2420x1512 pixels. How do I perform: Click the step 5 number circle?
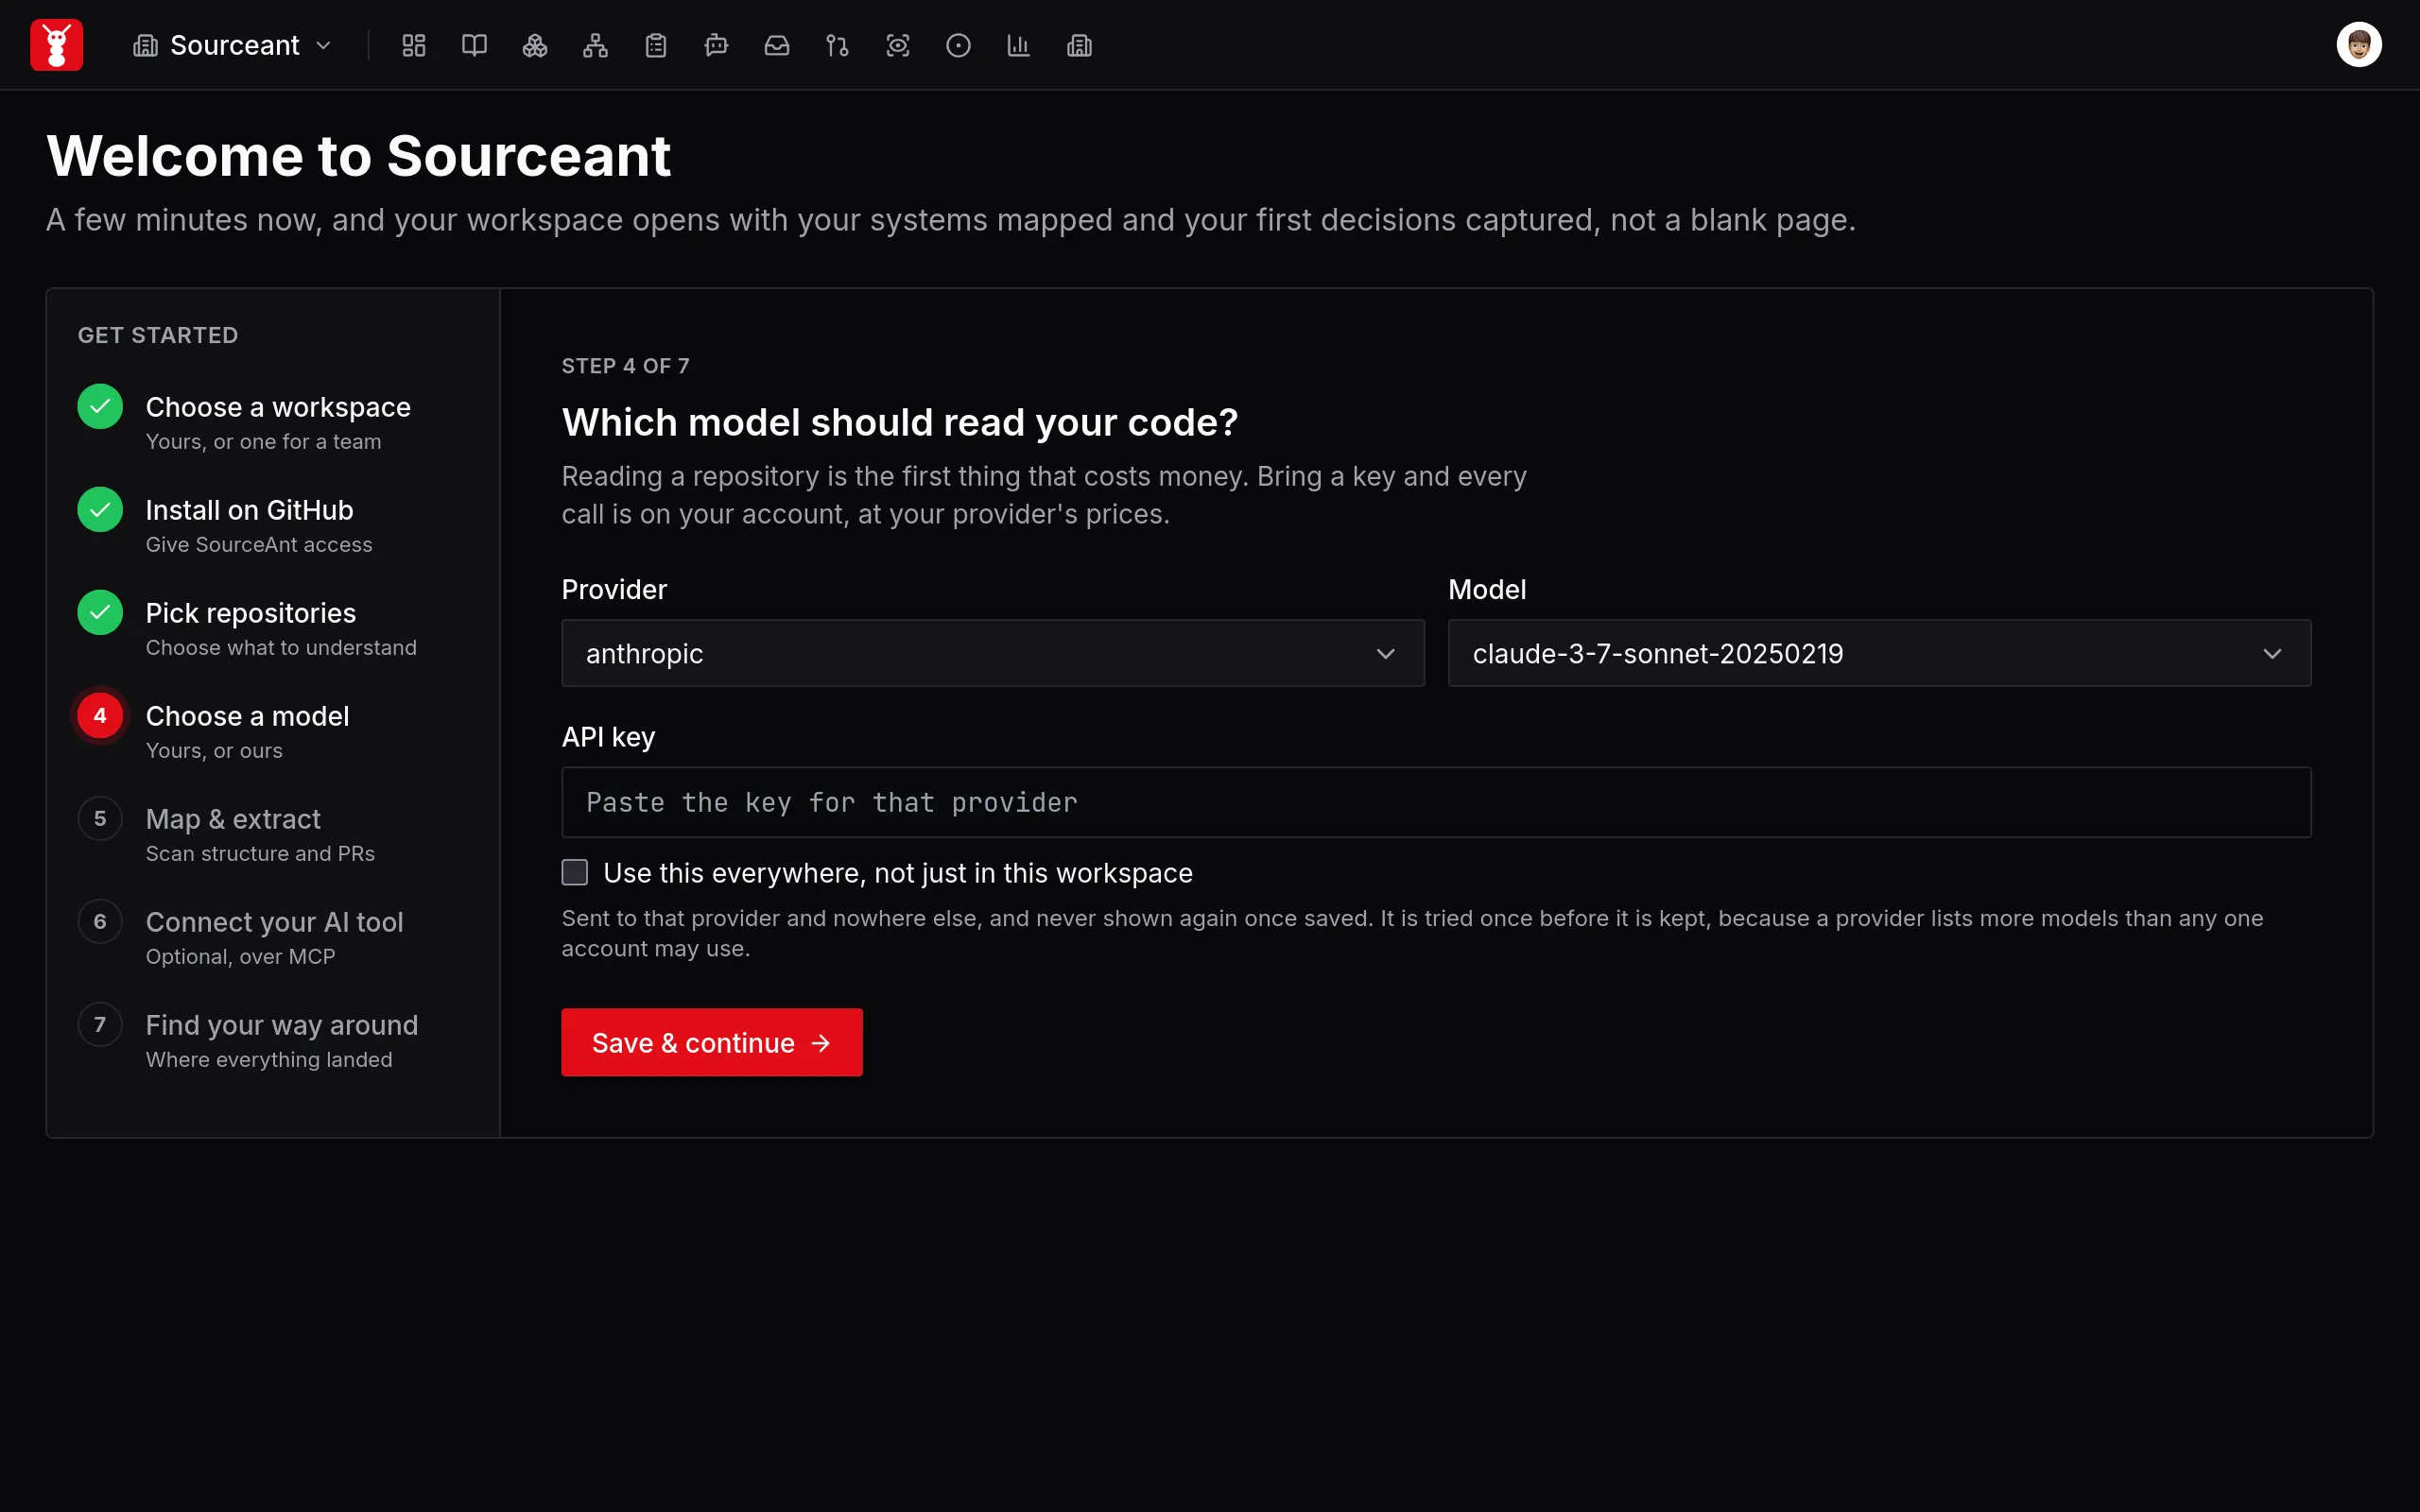pos(100,818)
